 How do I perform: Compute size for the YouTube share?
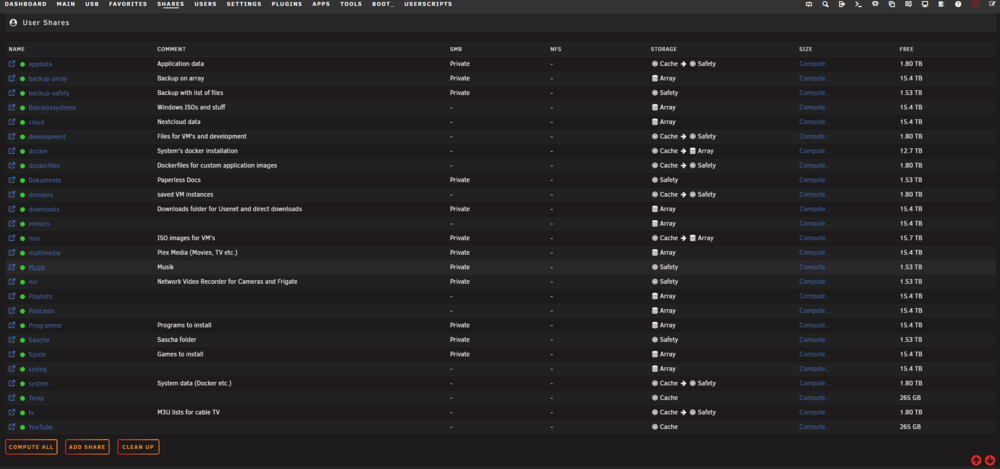click(x=814, y=427)
